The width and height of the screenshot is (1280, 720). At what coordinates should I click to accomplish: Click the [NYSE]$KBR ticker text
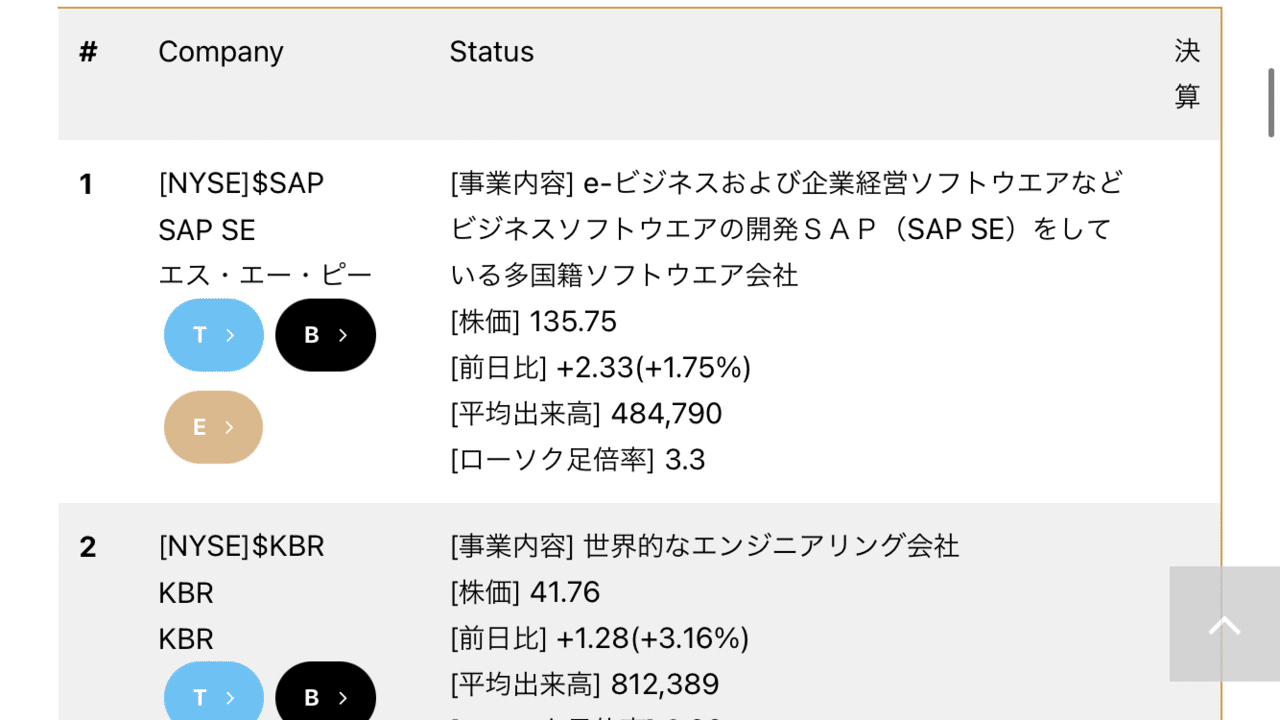click(x=241, y=547)
